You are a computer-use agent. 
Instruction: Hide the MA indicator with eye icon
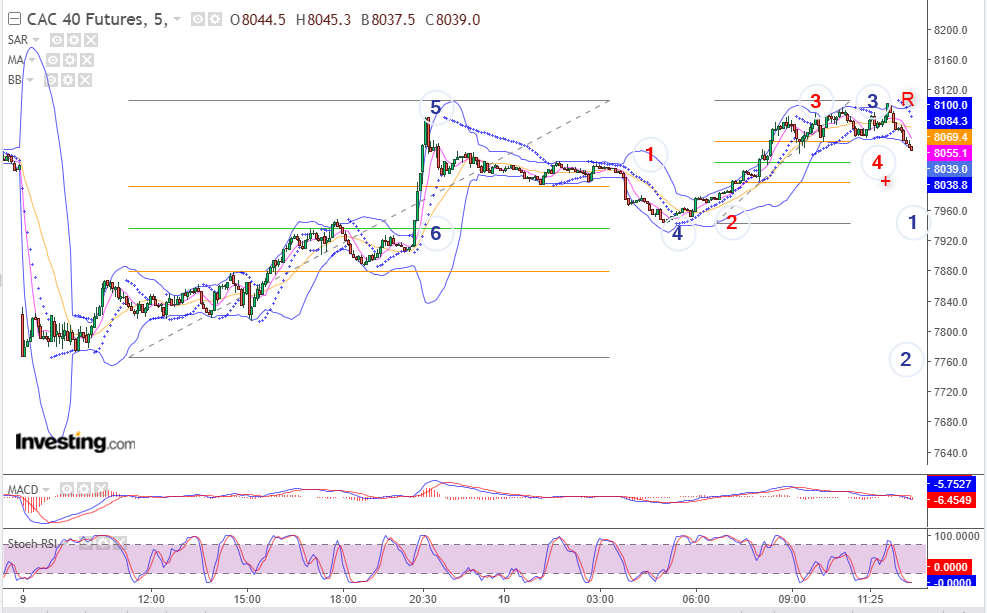(x=53, y=60)
